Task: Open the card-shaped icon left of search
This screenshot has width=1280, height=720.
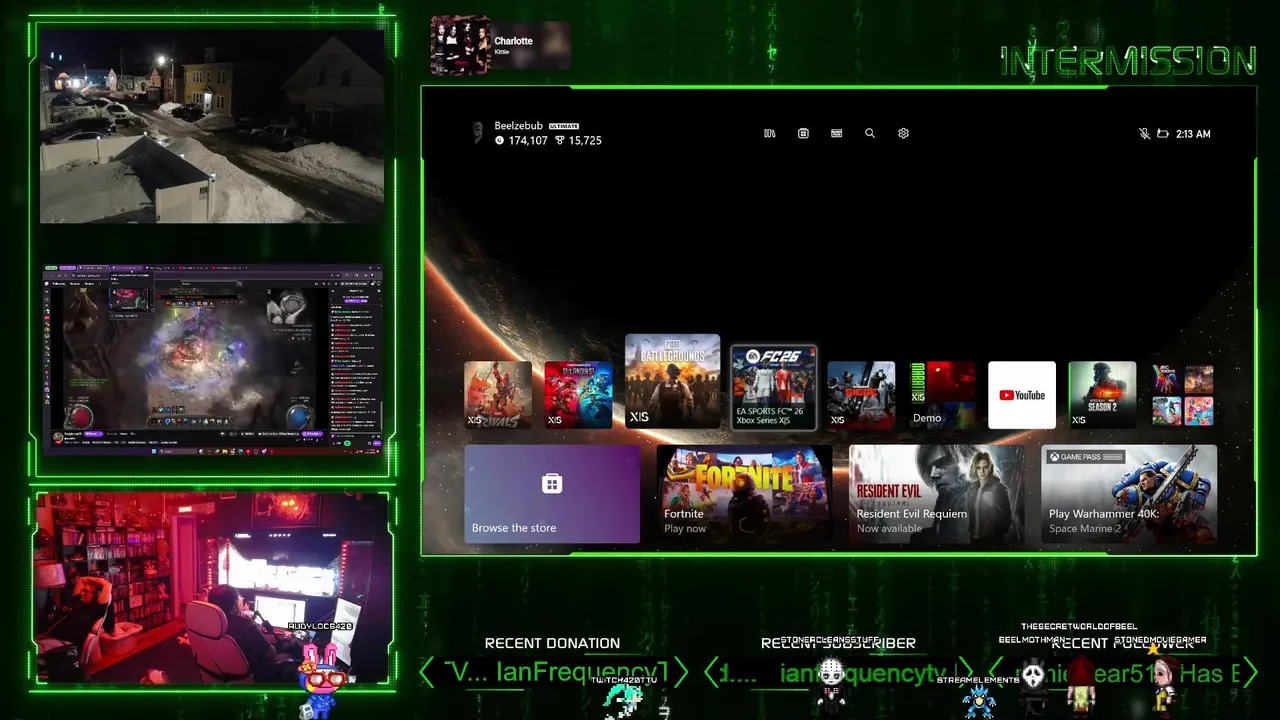Action: click(x=836, y=133)
